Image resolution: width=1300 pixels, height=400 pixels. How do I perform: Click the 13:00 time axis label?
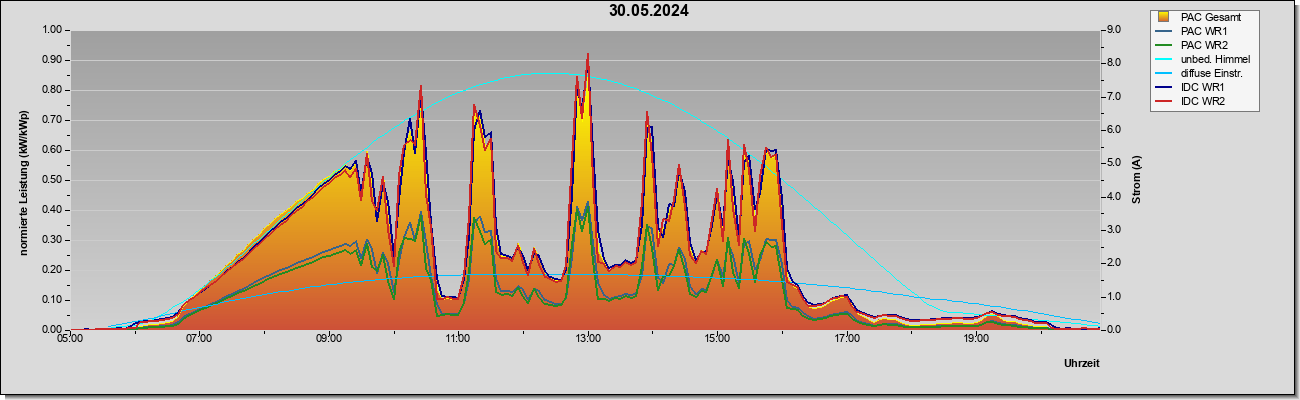coord(588,340)
